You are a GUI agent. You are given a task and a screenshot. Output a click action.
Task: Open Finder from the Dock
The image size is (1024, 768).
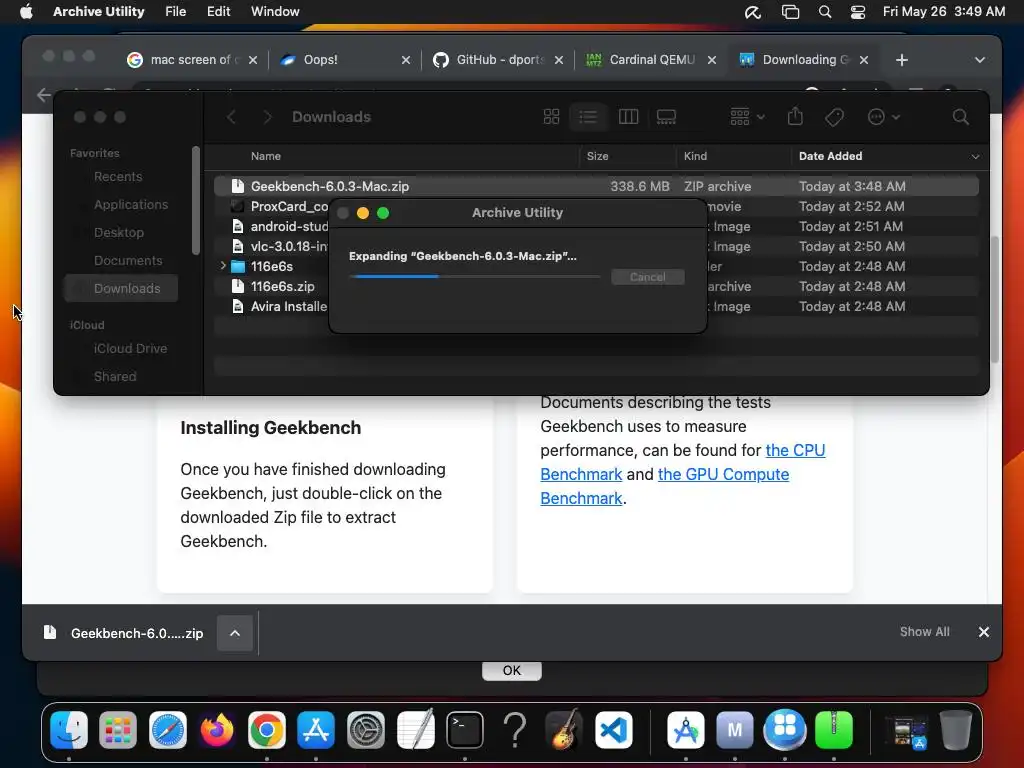69,729
